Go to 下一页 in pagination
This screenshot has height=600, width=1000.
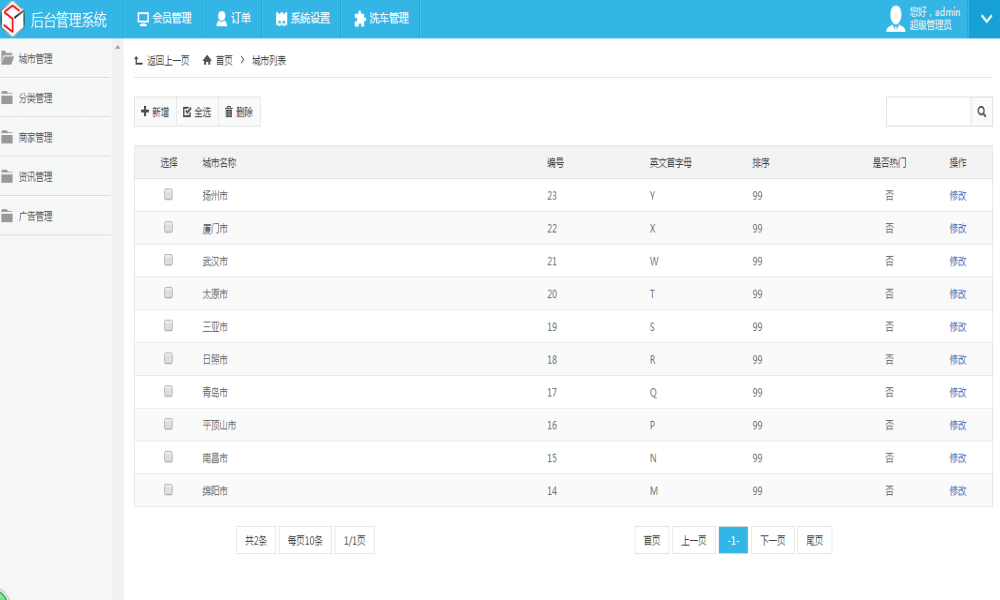[772, 540]
